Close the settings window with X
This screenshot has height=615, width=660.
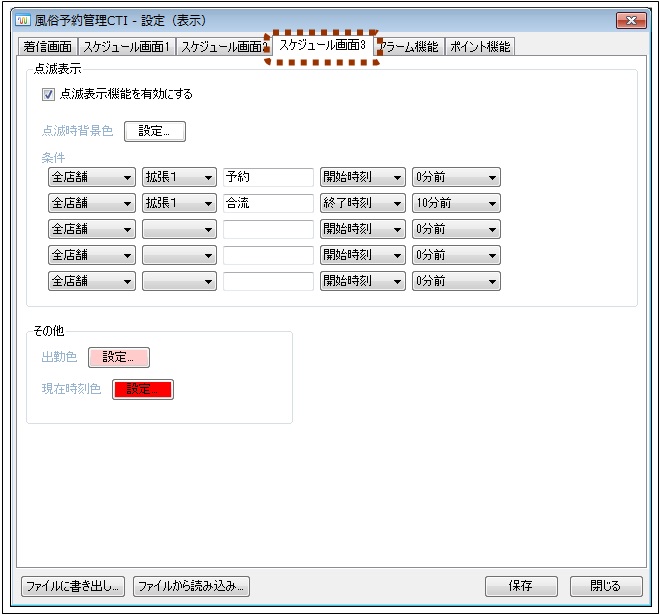630,21
